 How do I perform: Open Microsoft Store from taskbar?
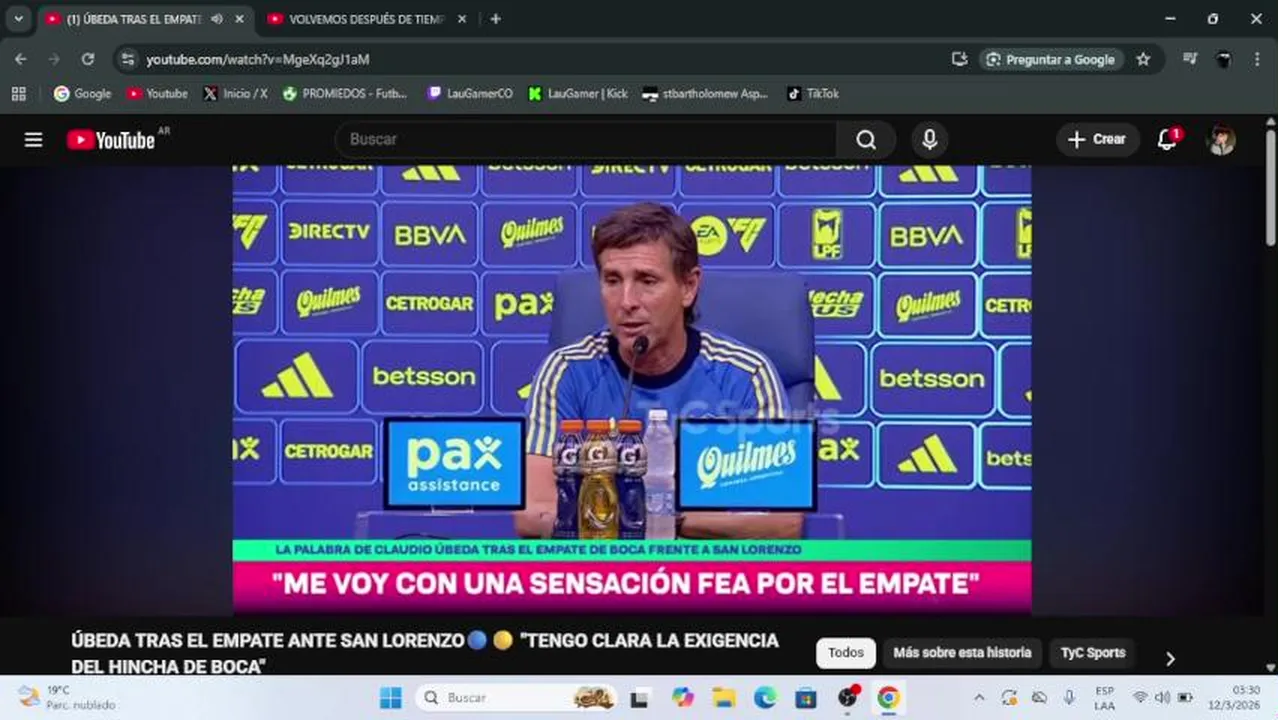click(806, 698)
